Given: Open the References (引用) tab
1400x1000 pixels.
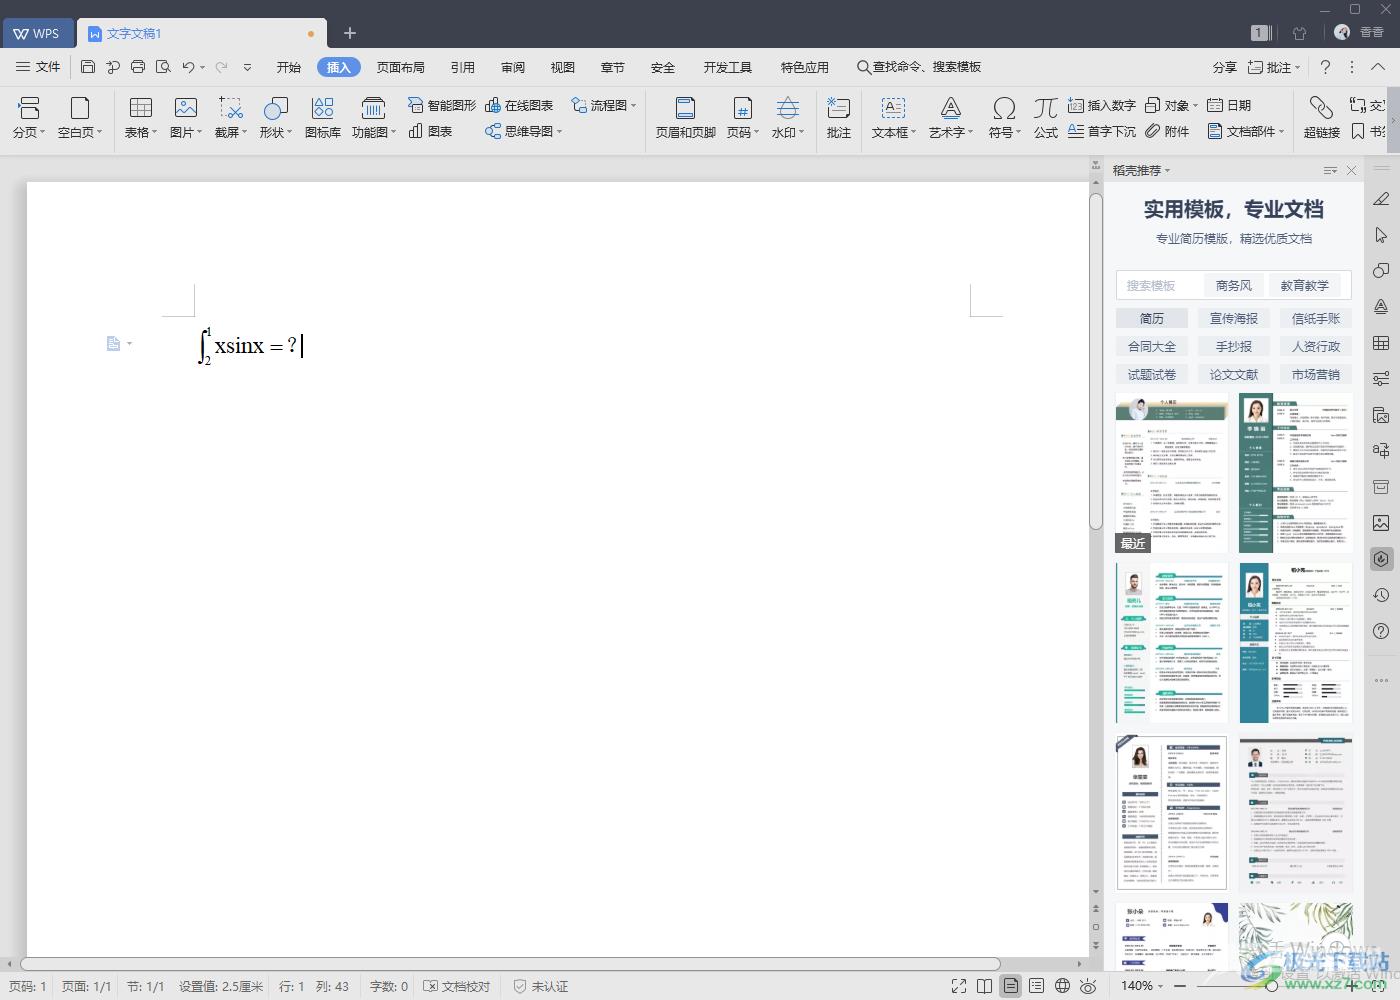Looking at the screenshot, I should pos(463,67).
